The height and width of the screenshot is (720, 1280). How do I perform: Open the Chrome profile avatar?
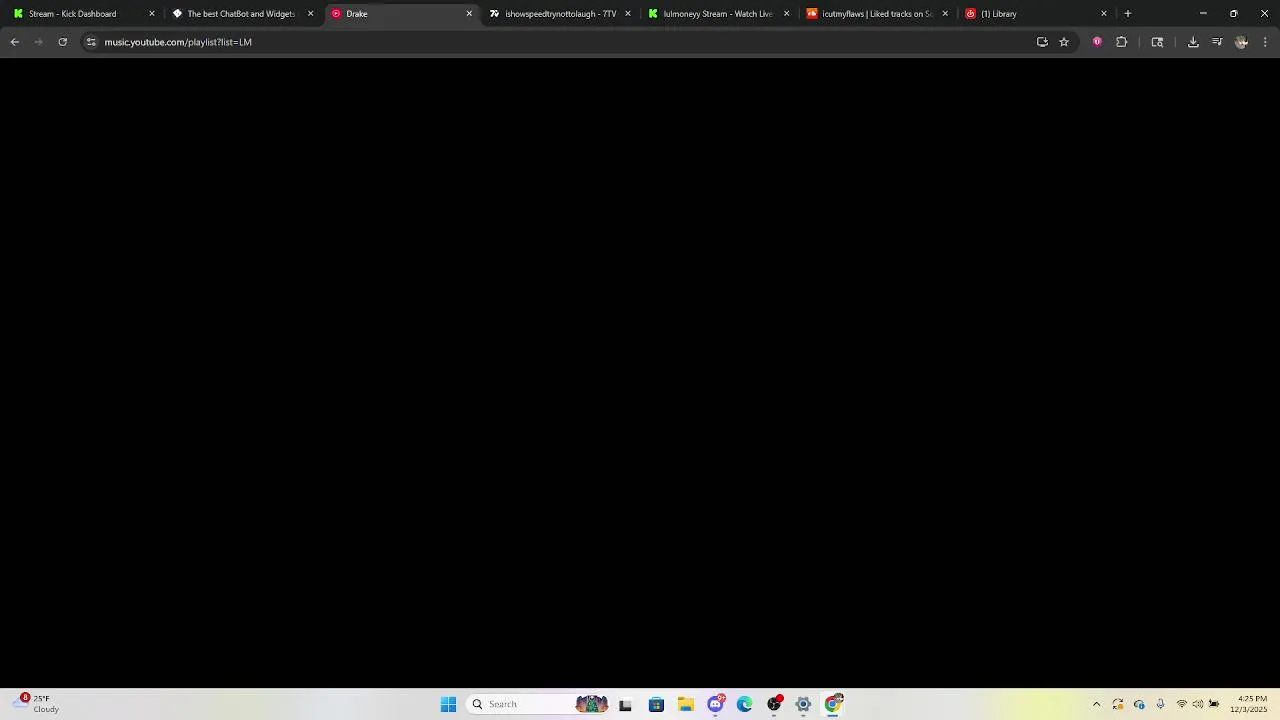pyautogui.click(x=1241, y=42)
